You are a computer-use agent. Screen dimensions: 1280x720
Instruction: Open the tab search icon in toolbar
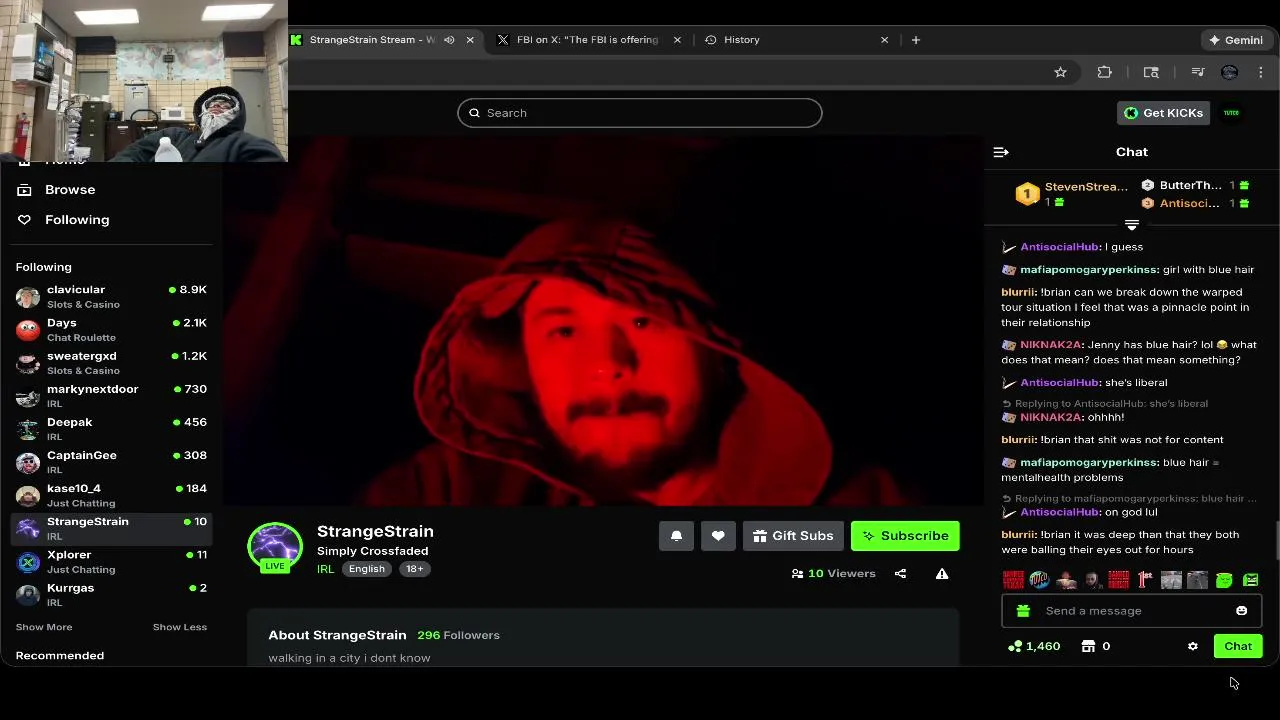click(1151, 72)
